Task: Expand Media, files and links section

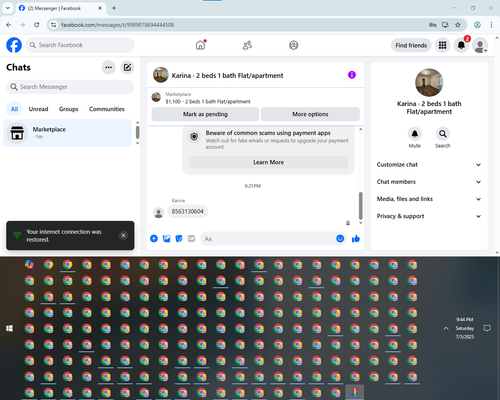Action: coord(429,199)
